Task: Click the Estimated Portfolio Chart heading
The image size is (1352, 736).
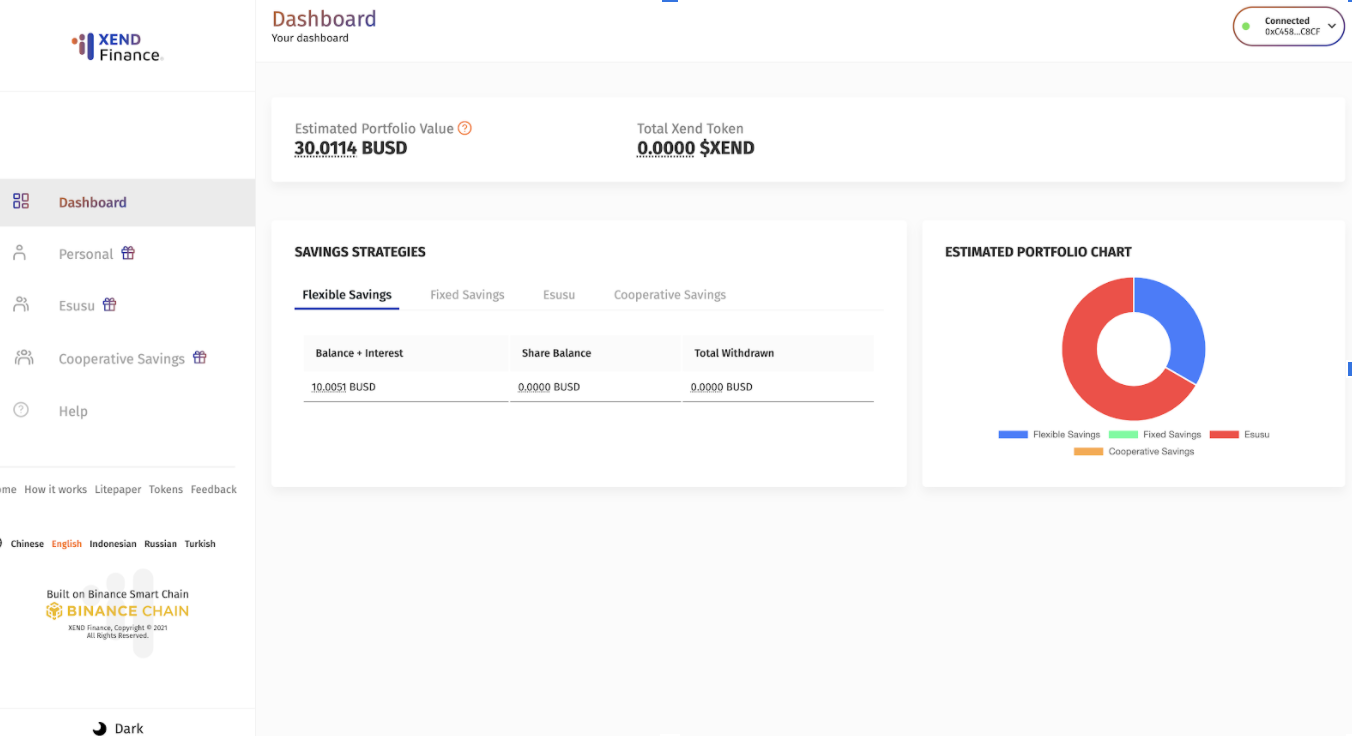Action: pos(1038,252)
